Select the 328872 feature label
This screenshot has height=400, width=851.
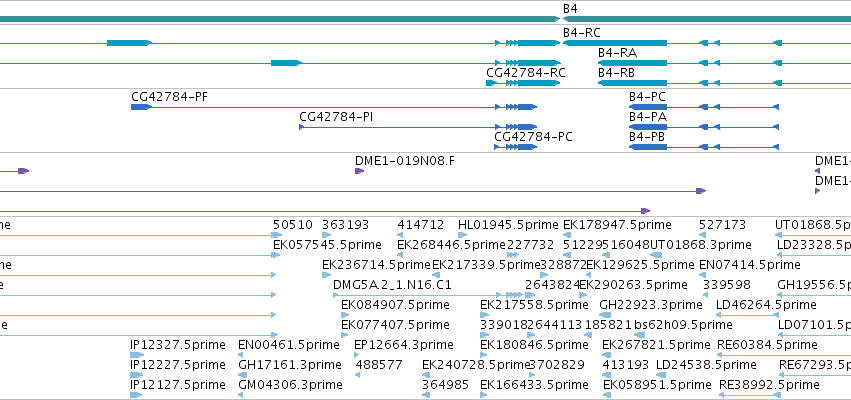[563, 265]
